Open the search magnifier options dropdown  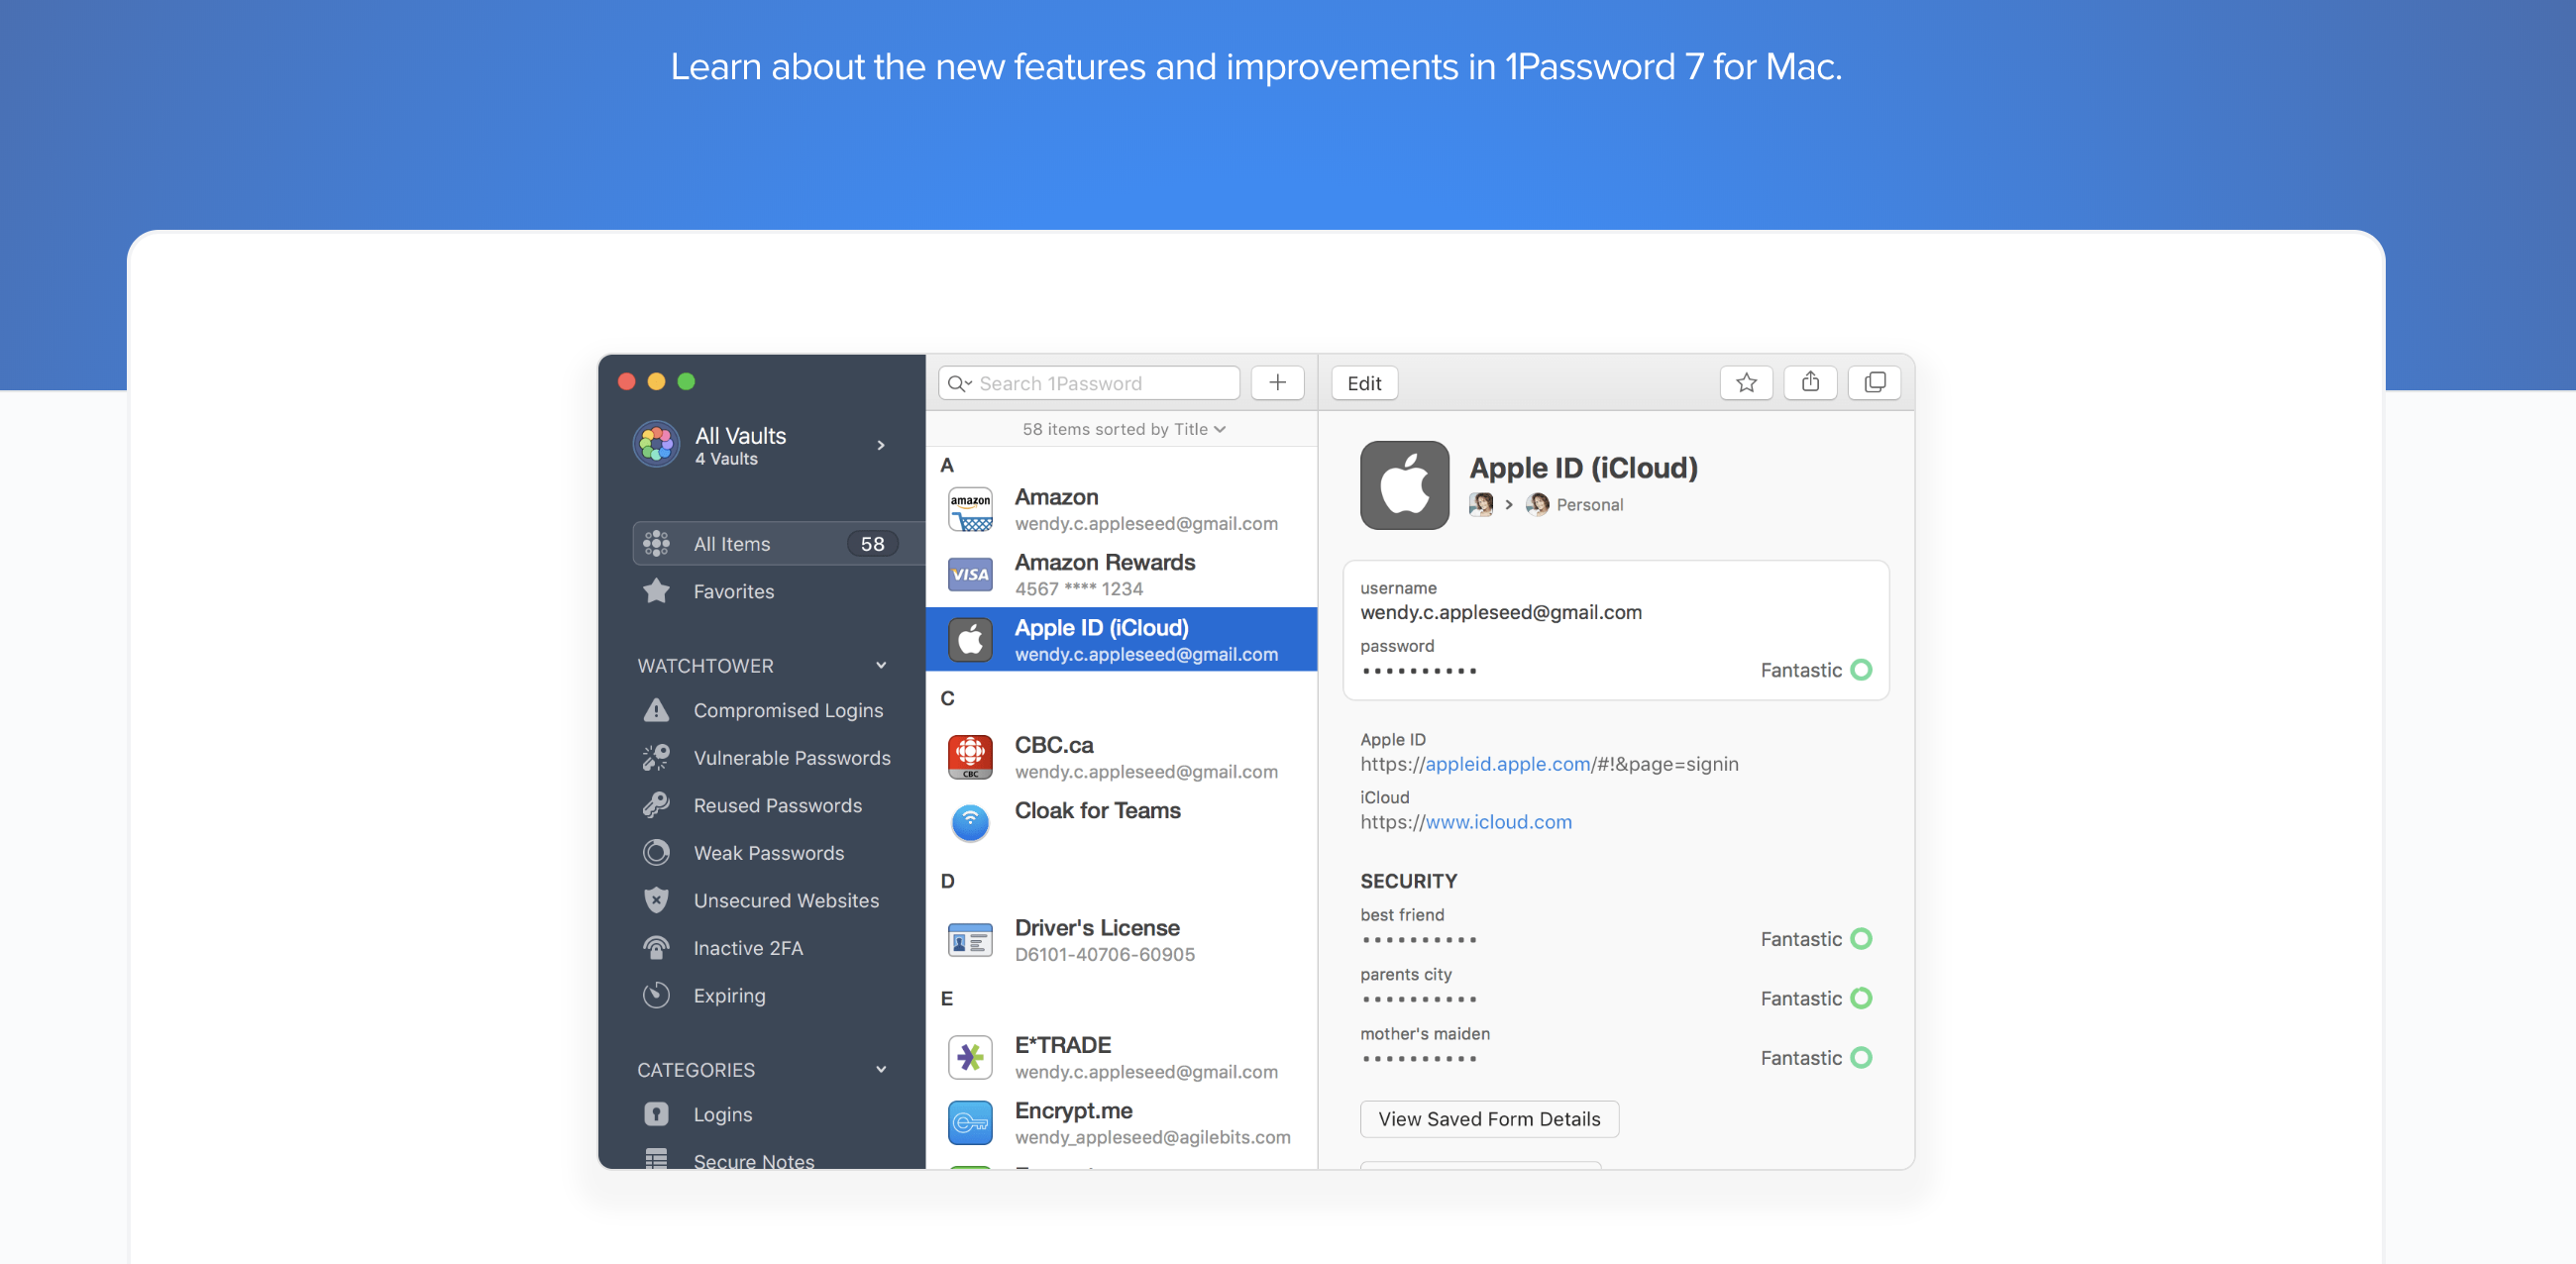pyautogui.click(x=960, y=383)
